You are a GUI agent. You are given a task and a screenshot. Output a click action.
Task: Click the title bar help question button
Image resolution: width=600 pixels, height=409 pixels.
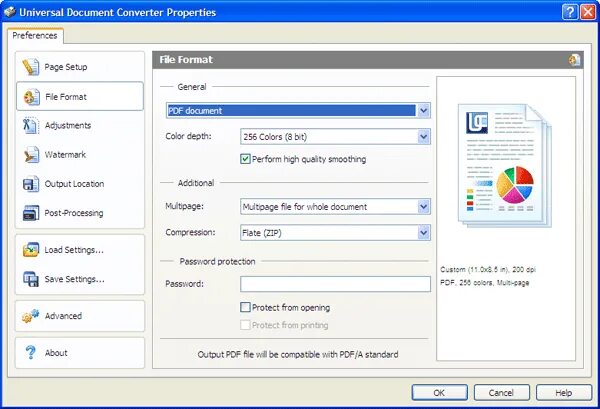click(x=570, y=12)
